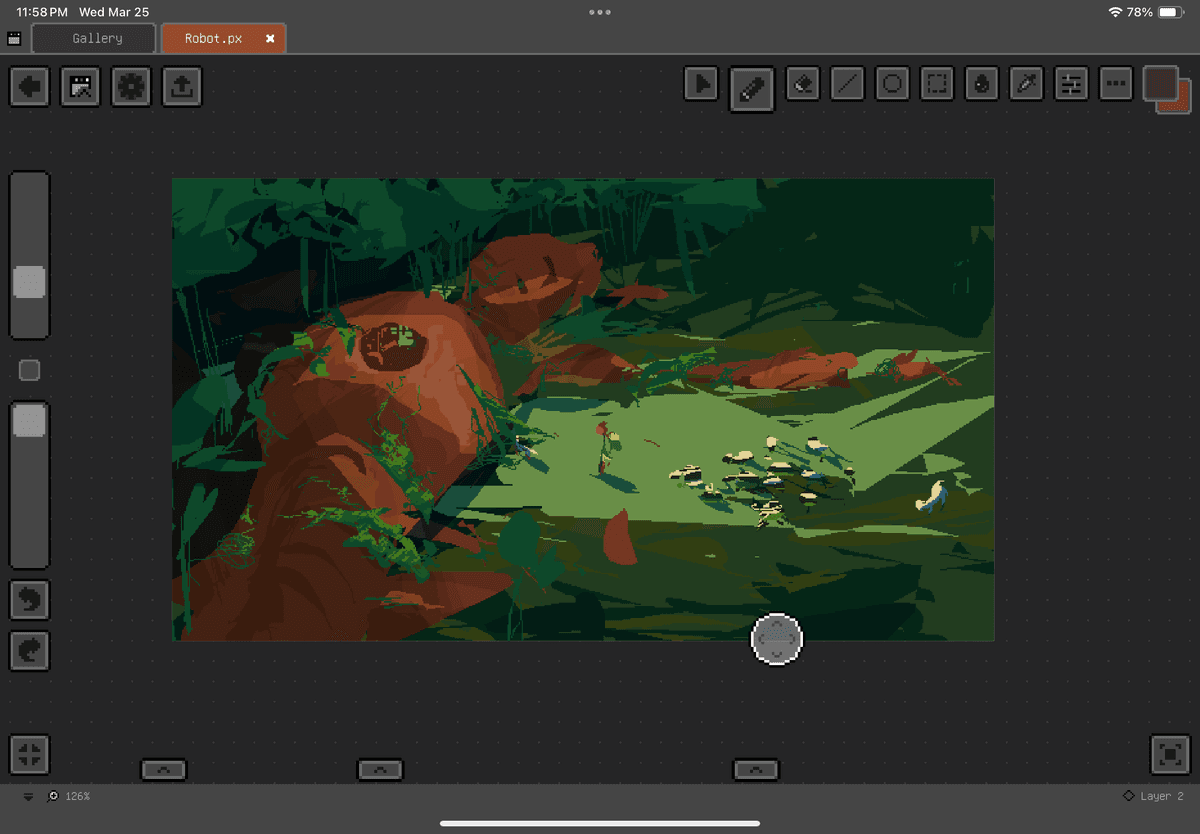This screenshot has height=834, width=1200.
Task: Choose the line tool
Action: pos(848,85)
